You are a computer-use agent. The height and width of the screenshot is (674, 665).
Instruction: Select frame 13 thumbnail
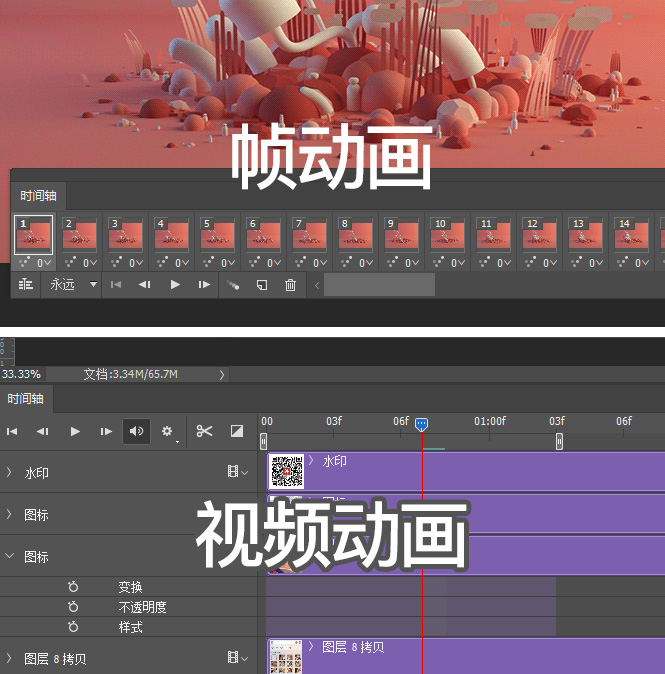[x=585, y=235]
